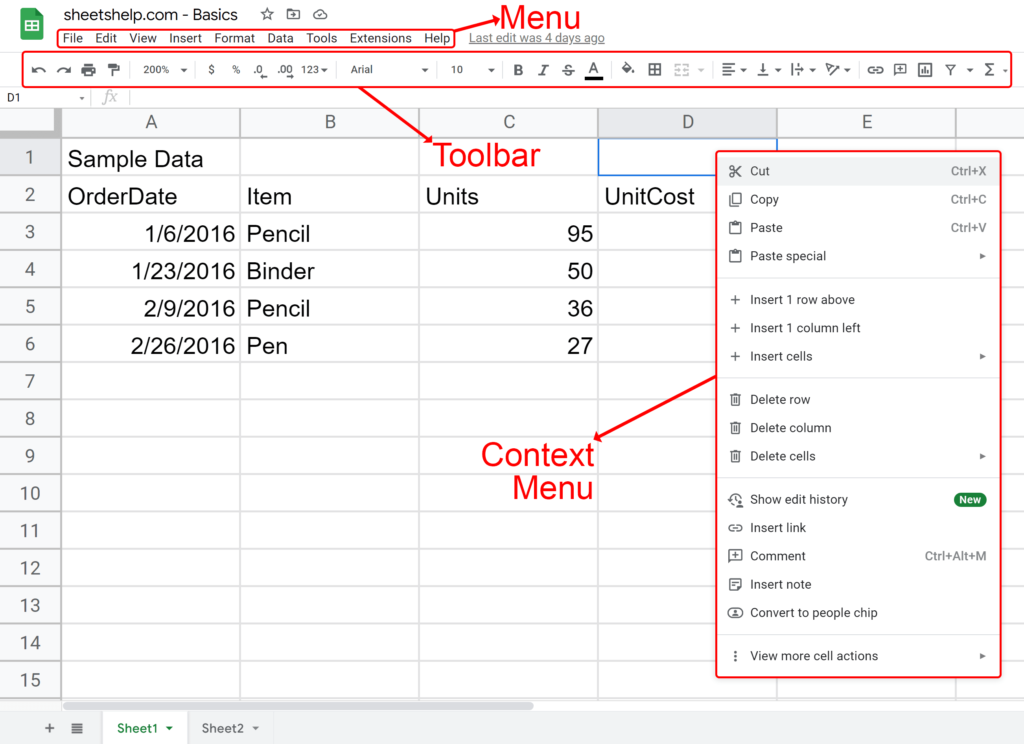Switch to the Sheet2 tab
The width and height of the screenshot is (1024, 744).
pos(223,728)
